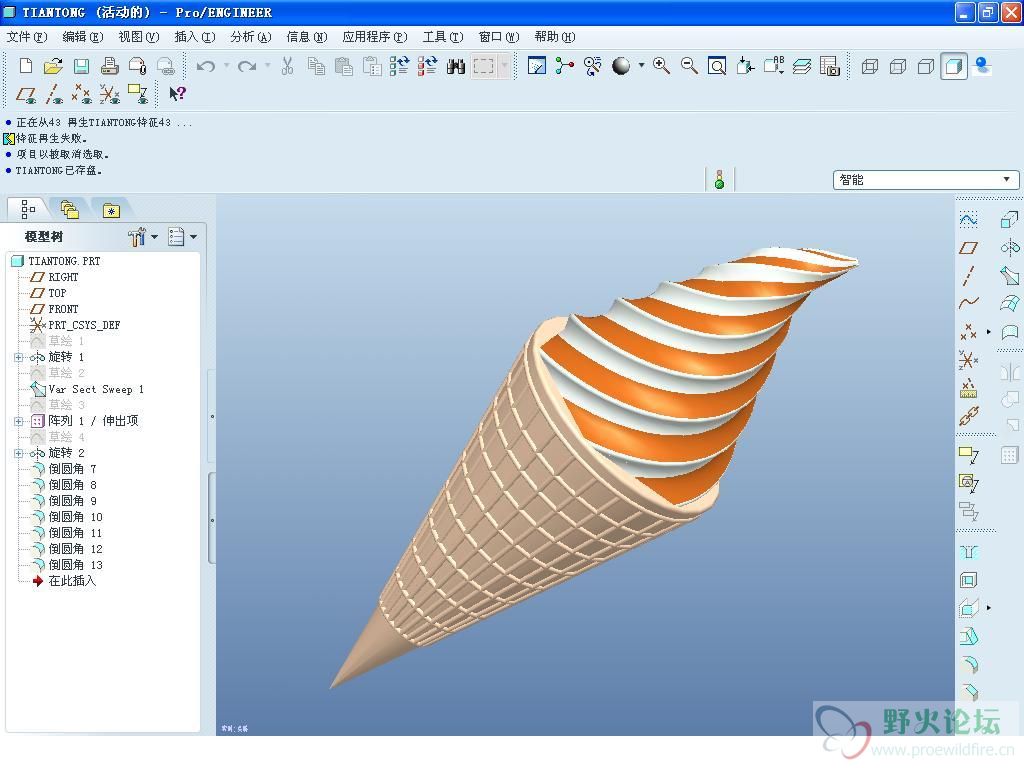
Task: Click the scissors Cut icon
Action: (x=287, y=66)
